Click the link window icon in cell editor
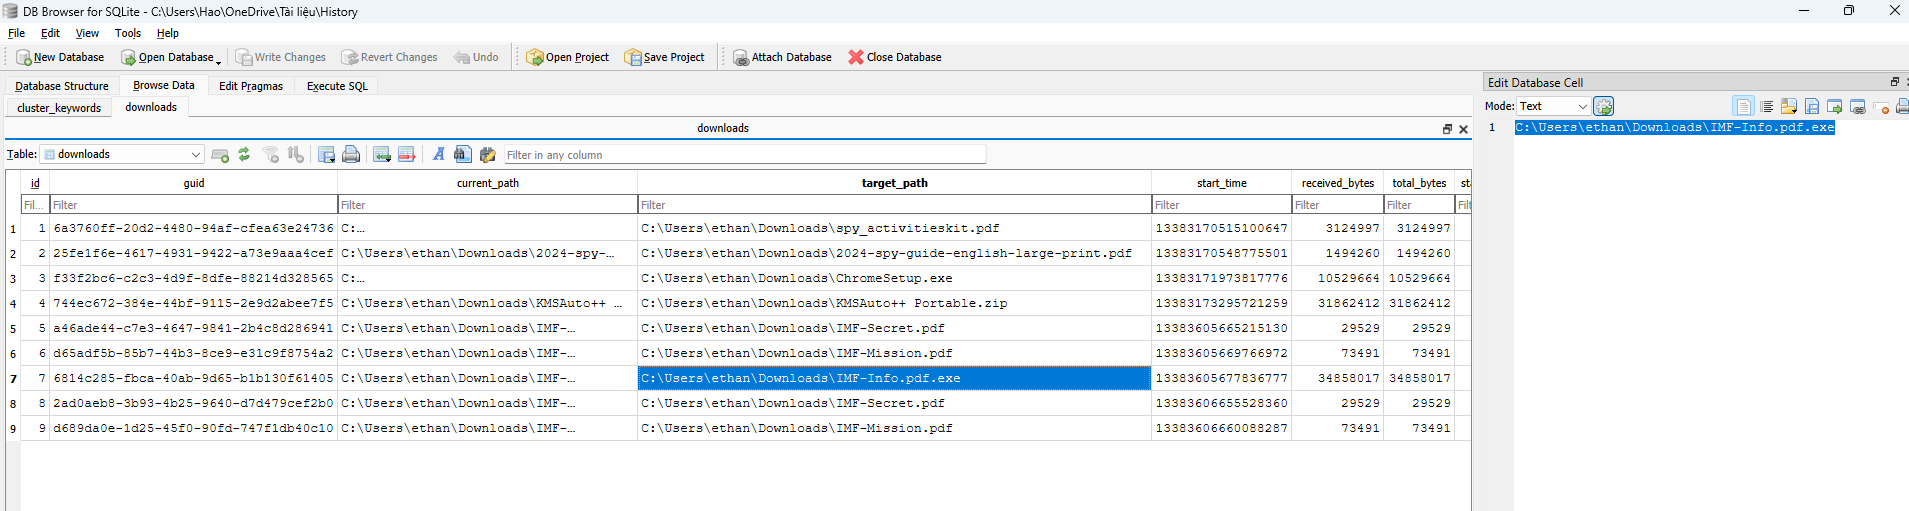The image size is (1909, 511). (1858, 106)
